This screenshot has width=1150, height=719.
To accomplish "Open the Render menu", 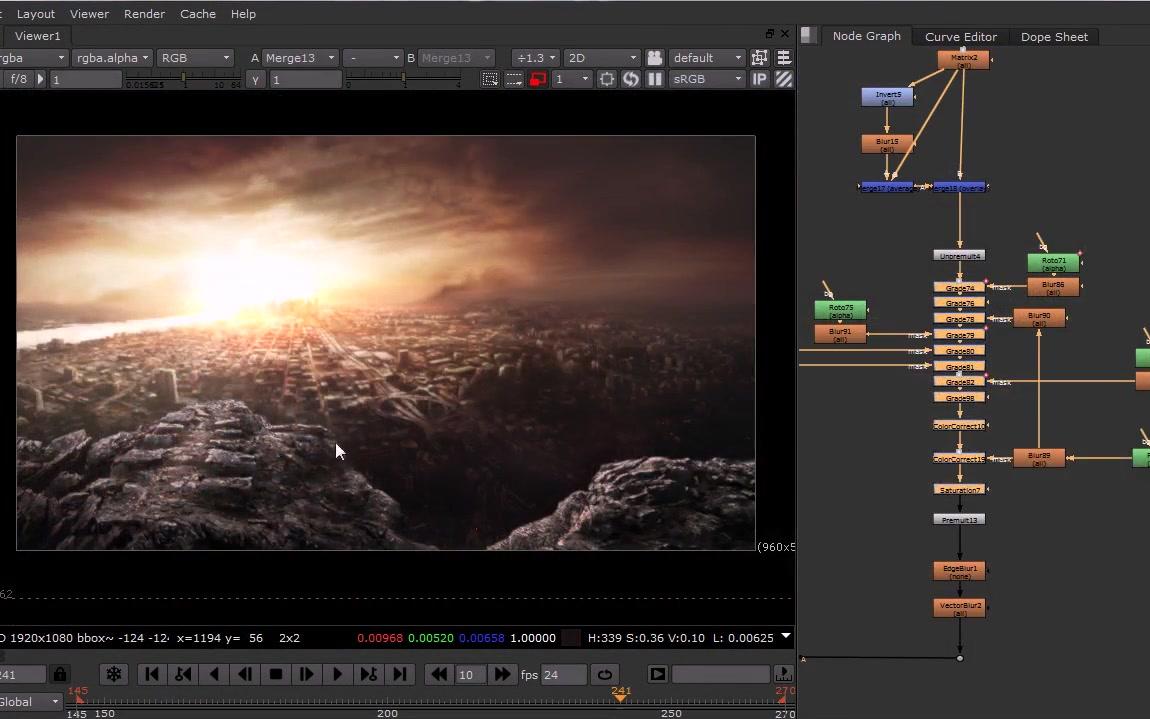I will (x=144, y=14).
